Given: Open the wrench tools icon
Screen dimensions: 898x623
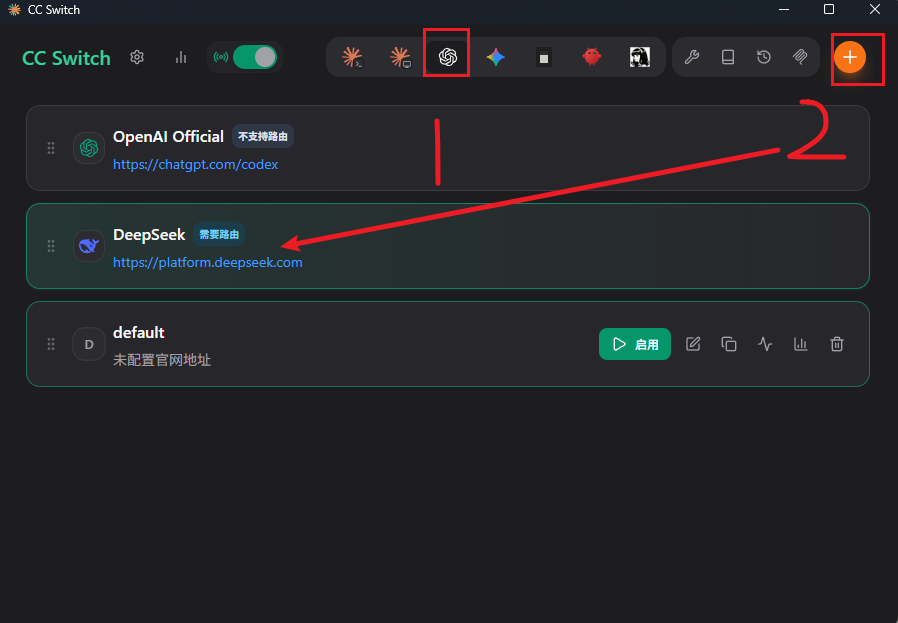Looking at the screenshot, I should point(692,57).
